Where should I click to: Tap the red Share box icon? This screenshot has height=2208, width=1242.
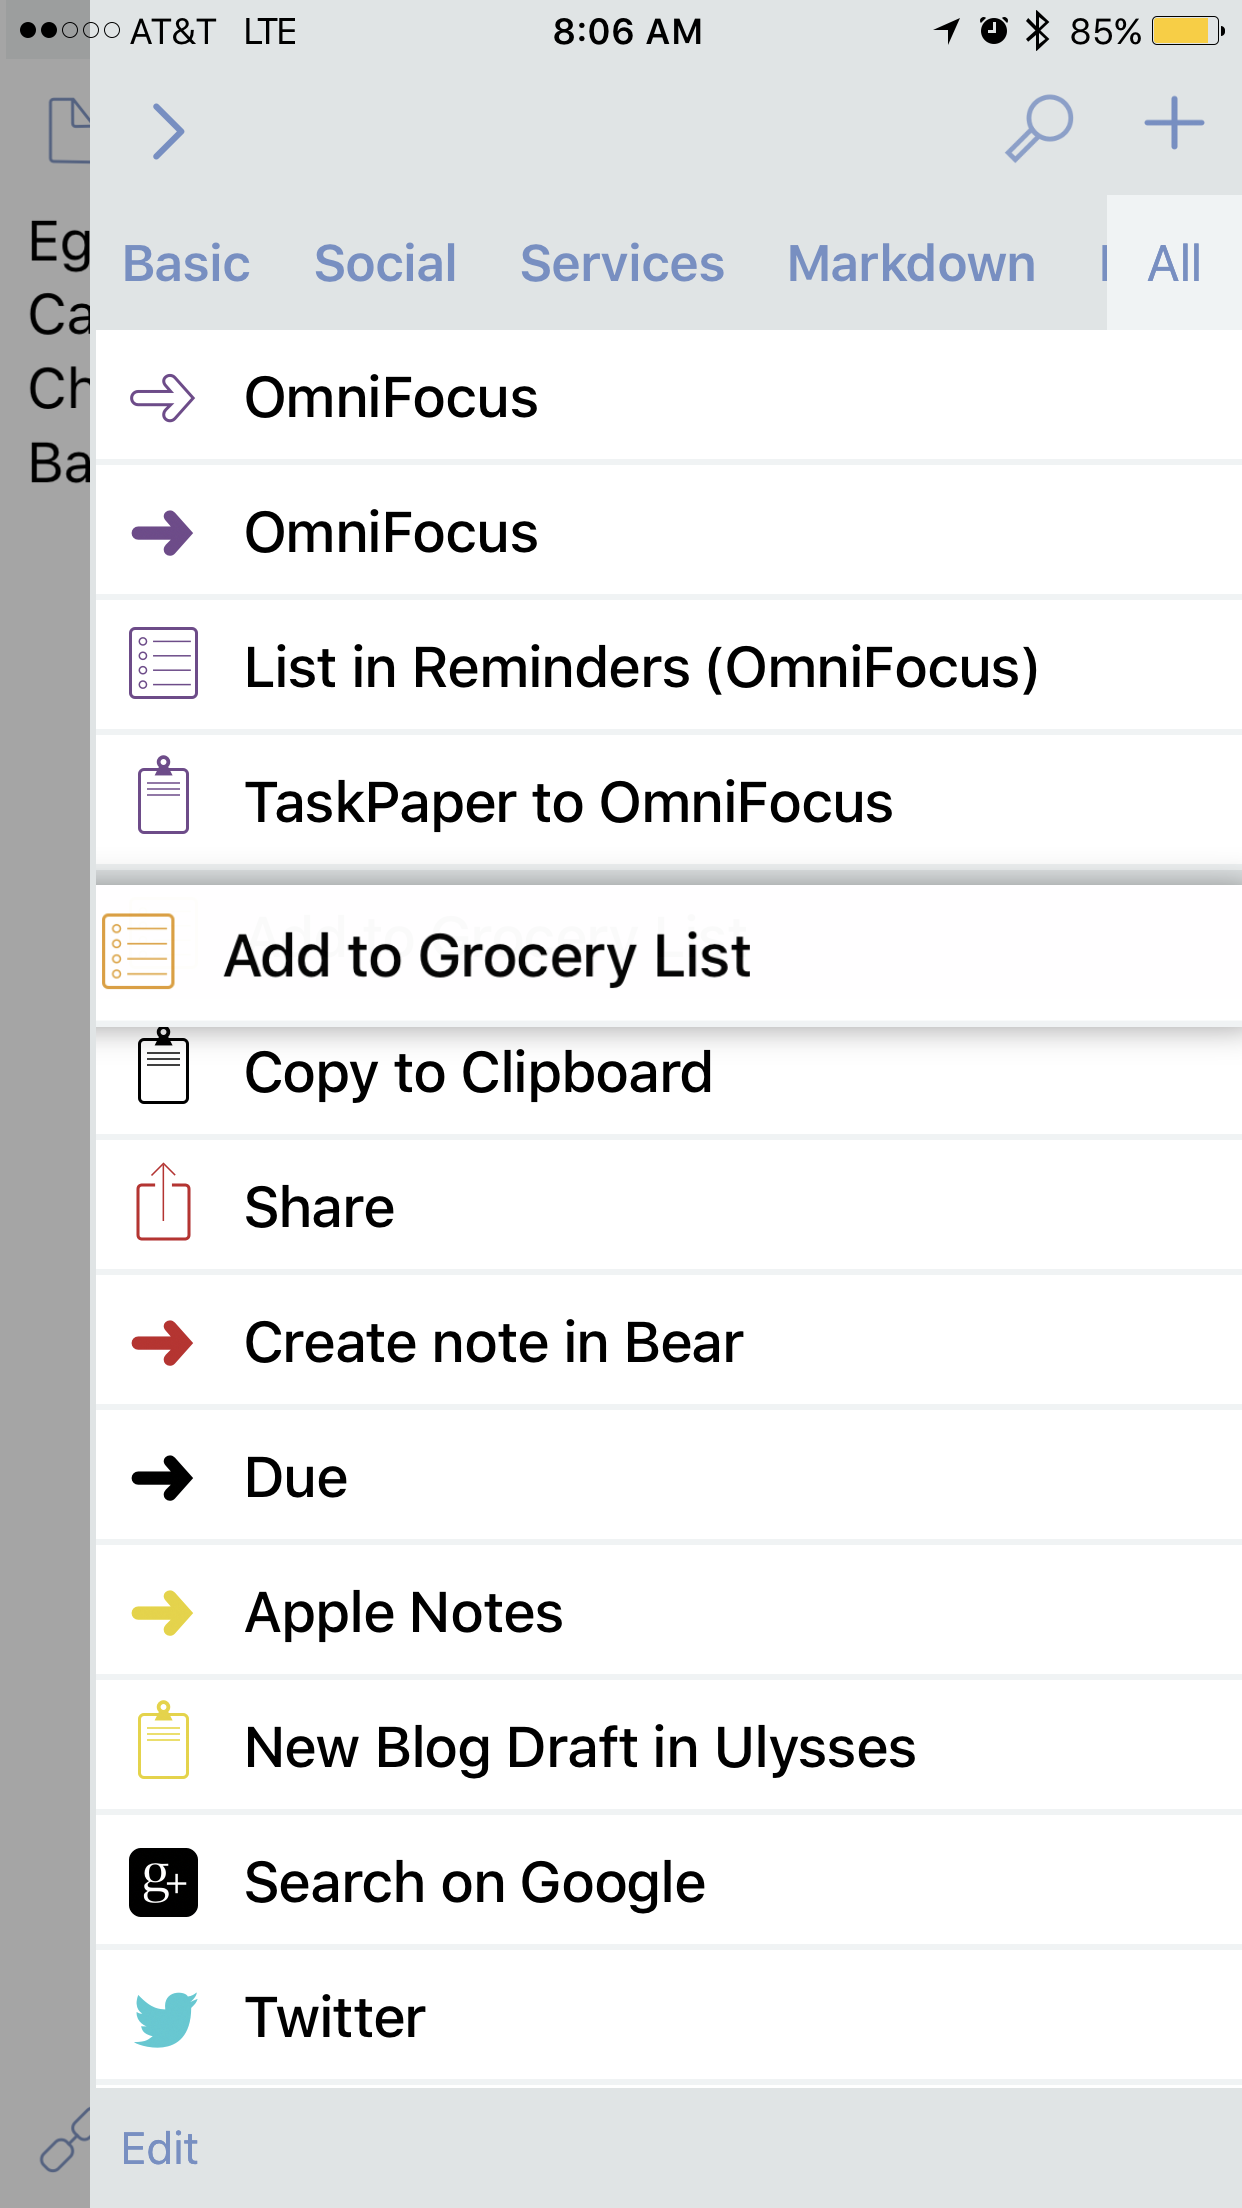(163, 1202)
